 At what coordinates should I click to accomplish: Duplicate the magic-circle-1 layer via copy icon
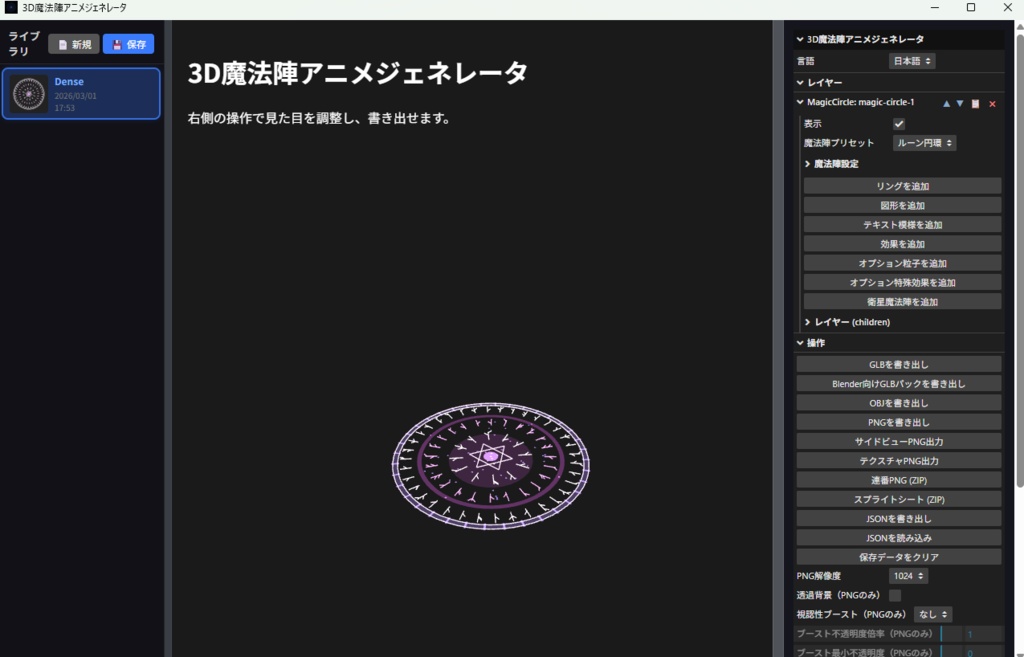(976, 104)
